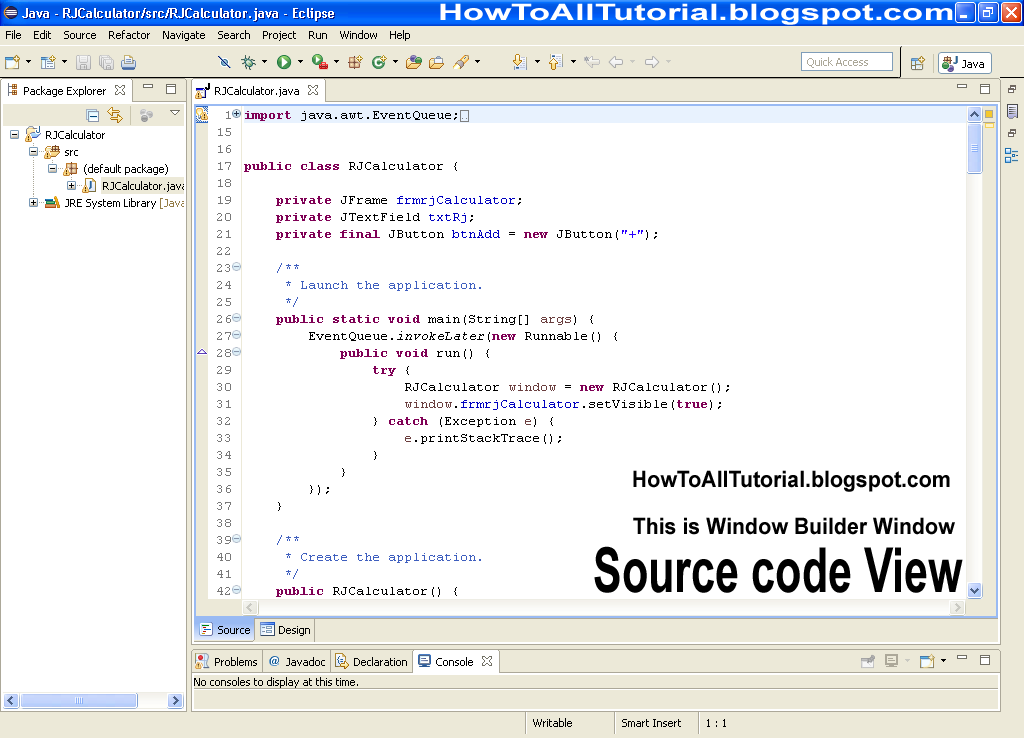The height and width of the screenshot is (738, 1024).
Task: Expand the RJCalculator.java tree node
Action: pos(71,185)
